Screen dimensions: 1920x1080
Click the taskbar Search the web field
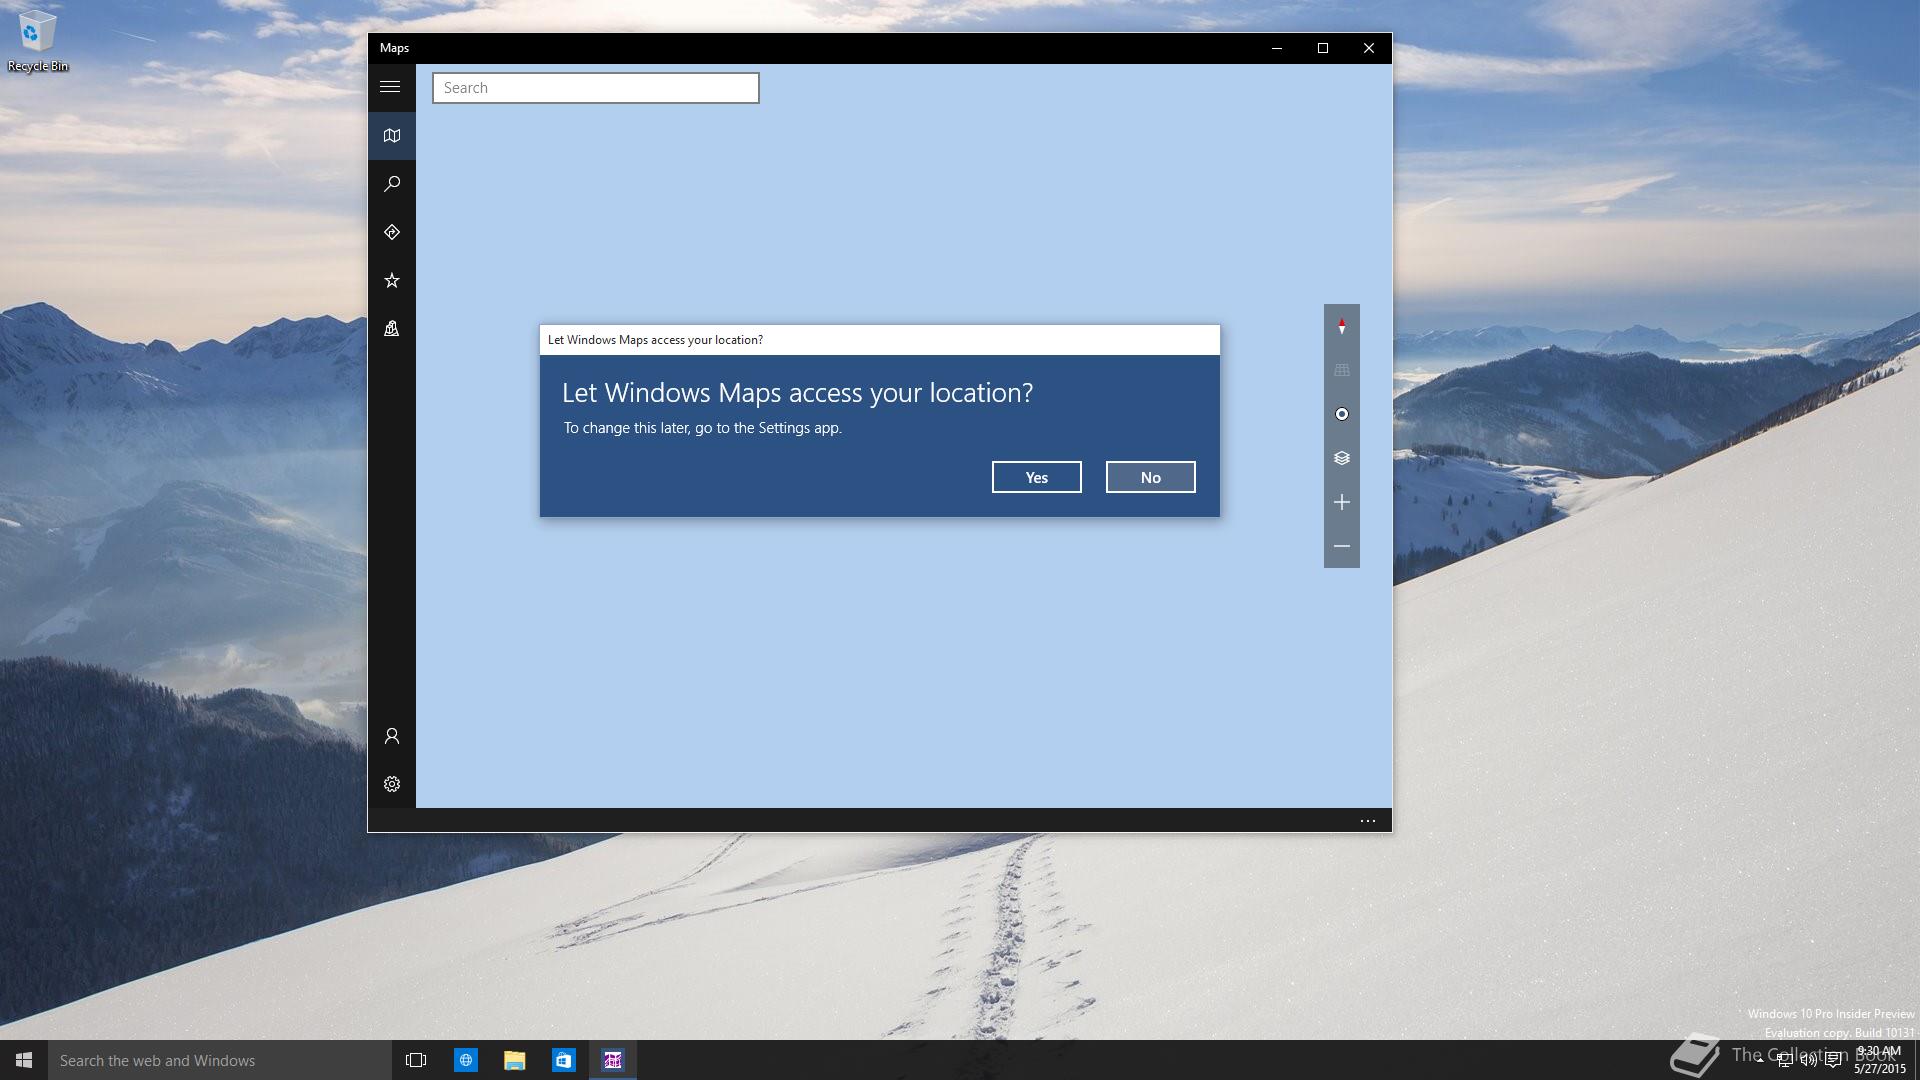pos(220,1060)
